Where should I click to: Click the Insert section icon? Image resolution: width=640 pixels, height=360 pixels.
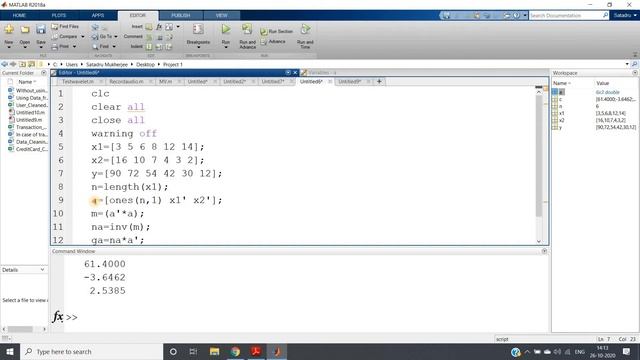pos(149,27)
